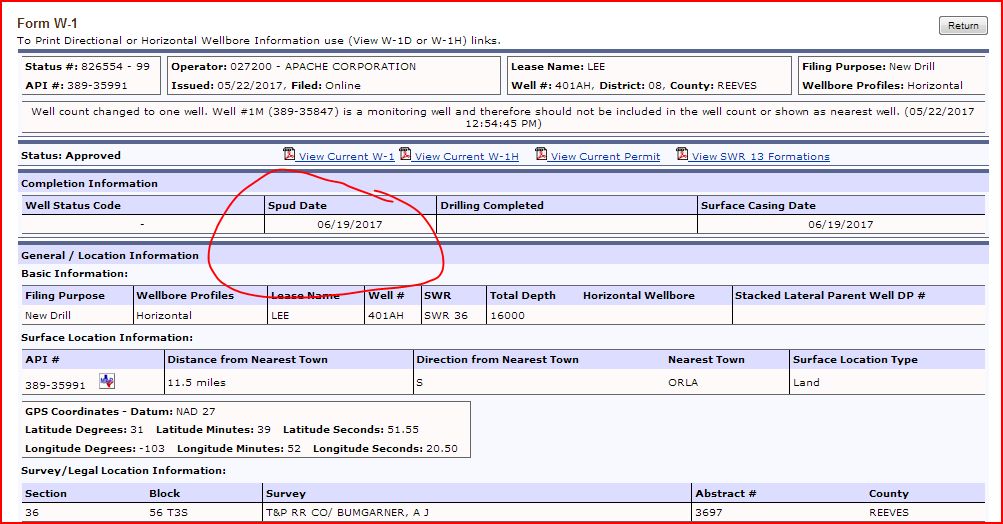Click the Latitude Seconds 51.55 text
This screenshot has width=1003, height=524.
tap(351, 430)
